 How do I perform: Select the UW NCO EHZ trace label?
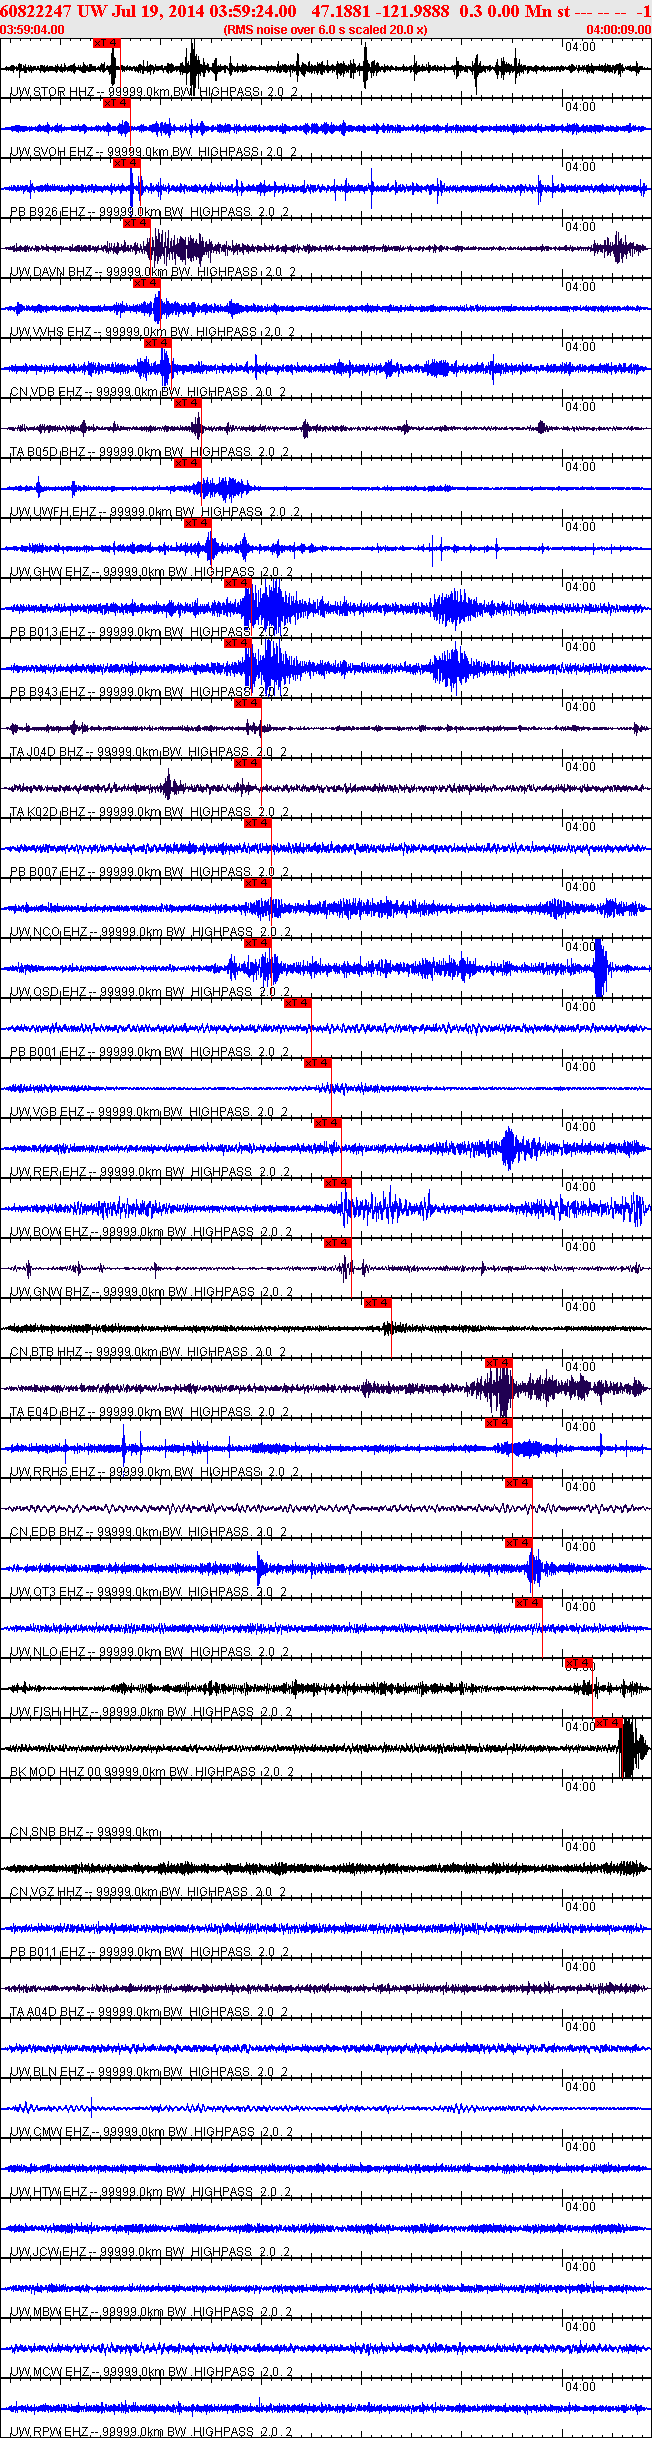point(150,932)
